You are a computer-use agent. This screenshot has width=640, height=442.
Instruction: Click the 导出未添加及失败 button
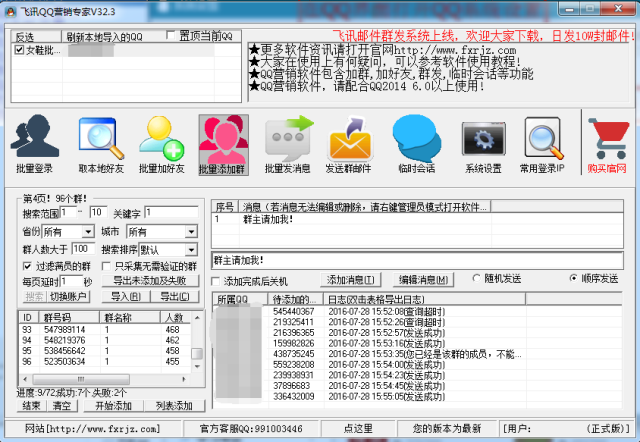click(150, 281)
